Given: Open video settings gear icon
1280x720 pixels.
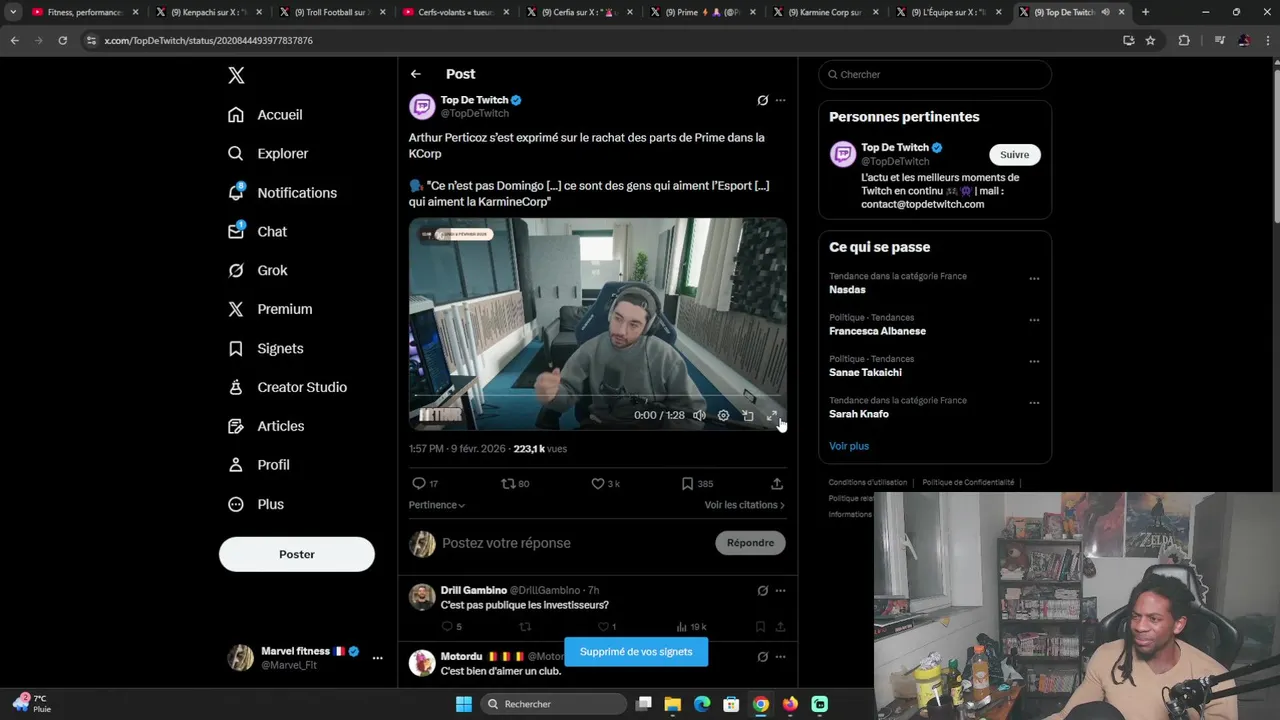Looking at the screenshot, I should click(723, 415).
